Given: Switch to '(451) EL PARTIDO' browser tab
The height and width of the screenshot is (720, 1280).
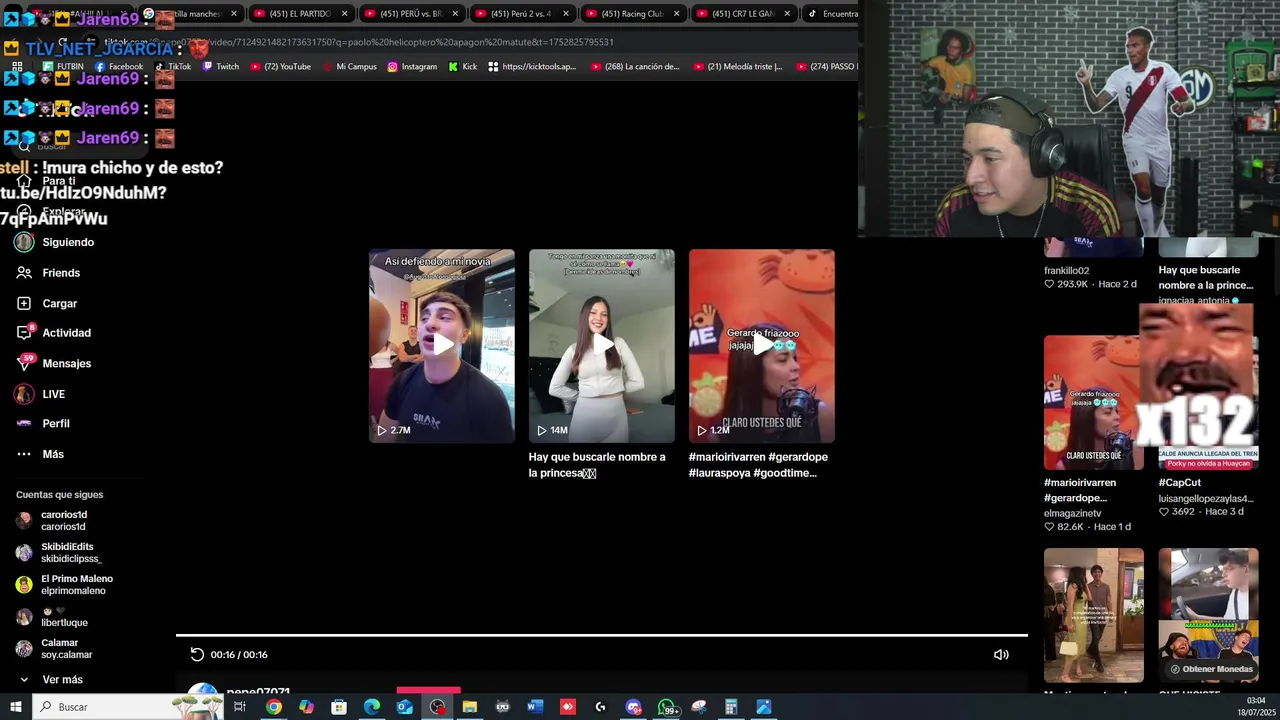Looking at the screenshot, I should point(300,14).
